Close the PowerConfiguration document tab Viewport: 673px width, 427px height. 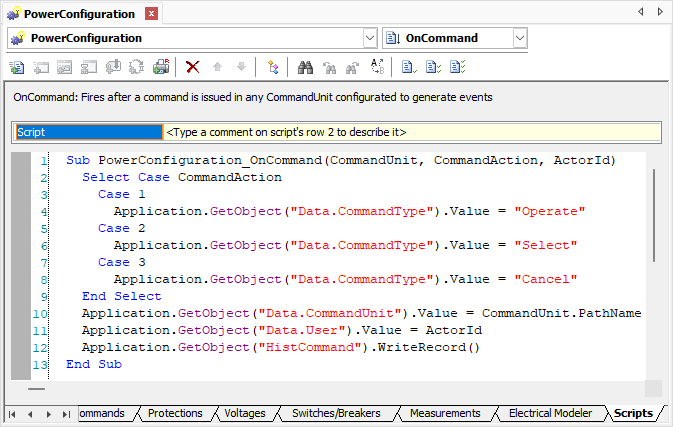tap(150, 14)
